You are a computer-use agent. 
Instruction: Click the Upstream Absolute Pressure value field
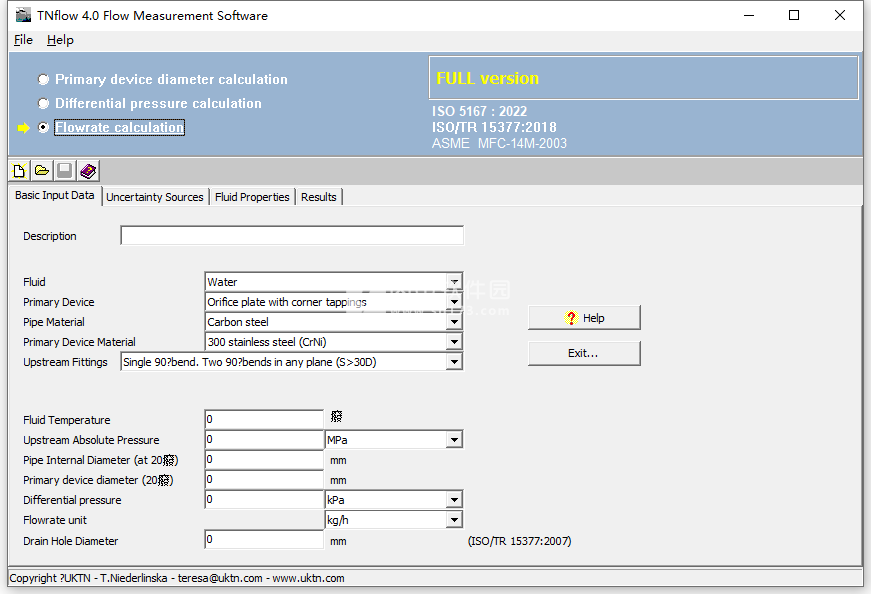[x=264, y=439]
